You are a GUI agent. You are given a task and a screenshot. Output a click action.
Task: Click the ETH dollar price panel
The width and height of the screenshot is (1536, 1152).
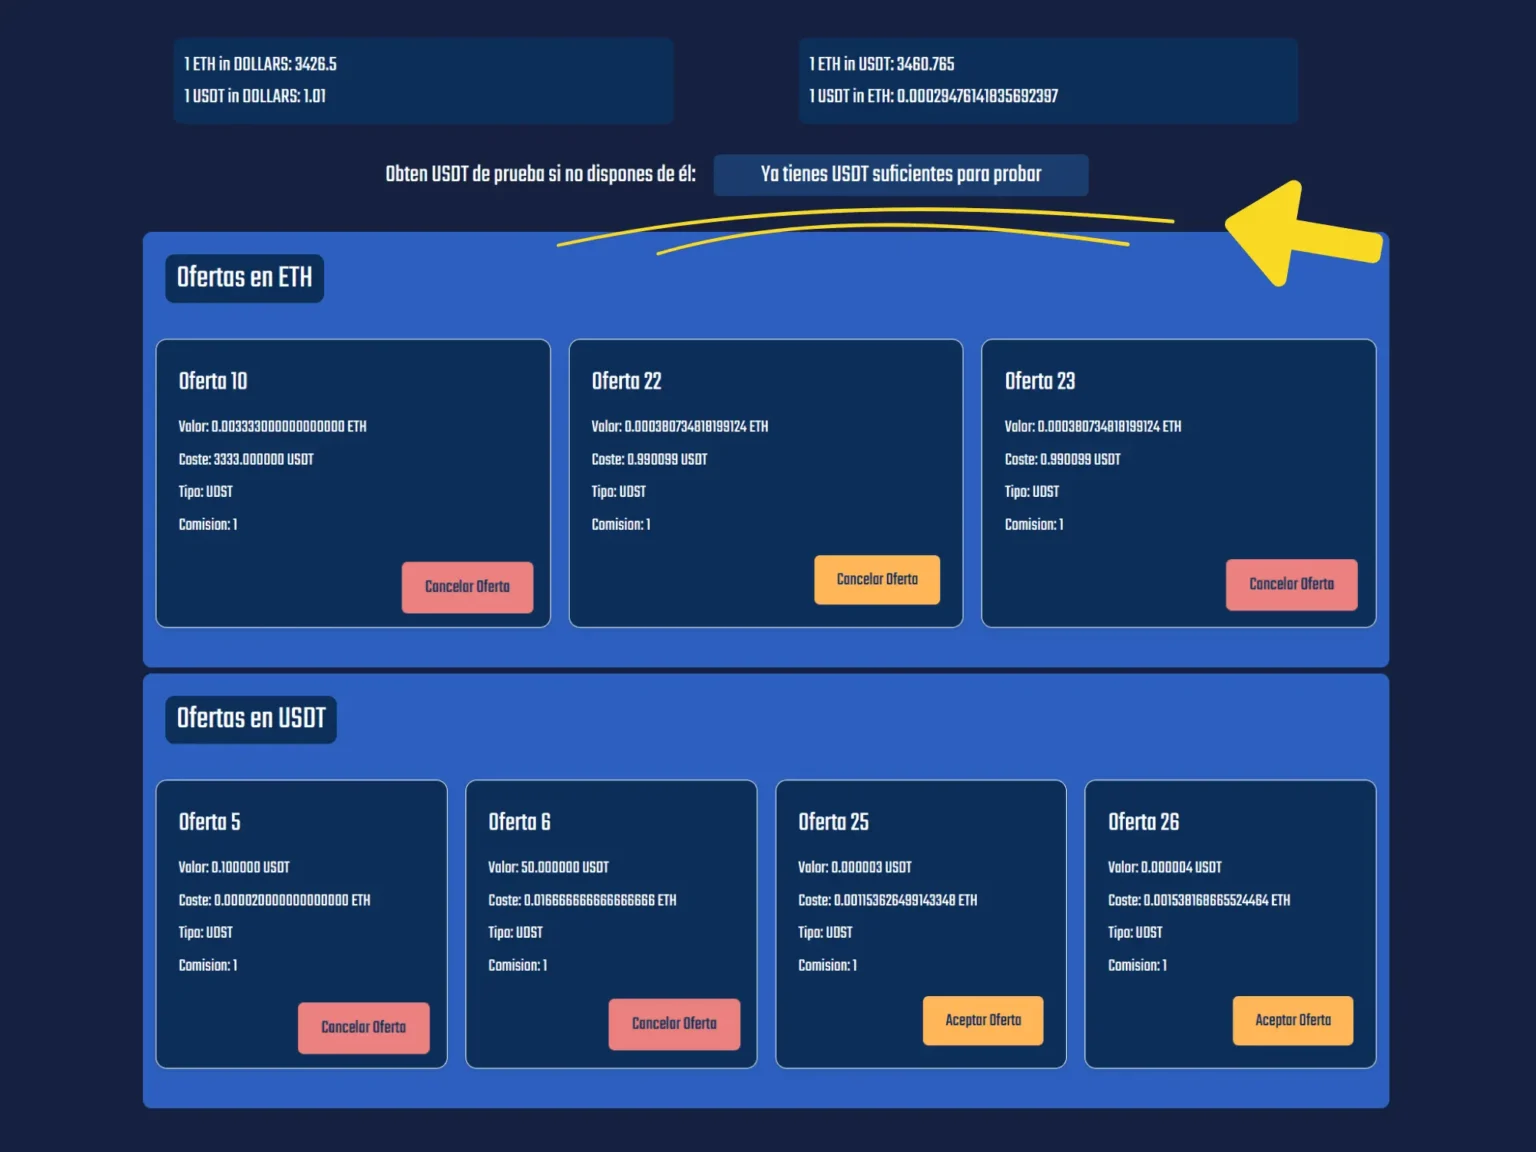pyautogui.click(x=423, y=80)
